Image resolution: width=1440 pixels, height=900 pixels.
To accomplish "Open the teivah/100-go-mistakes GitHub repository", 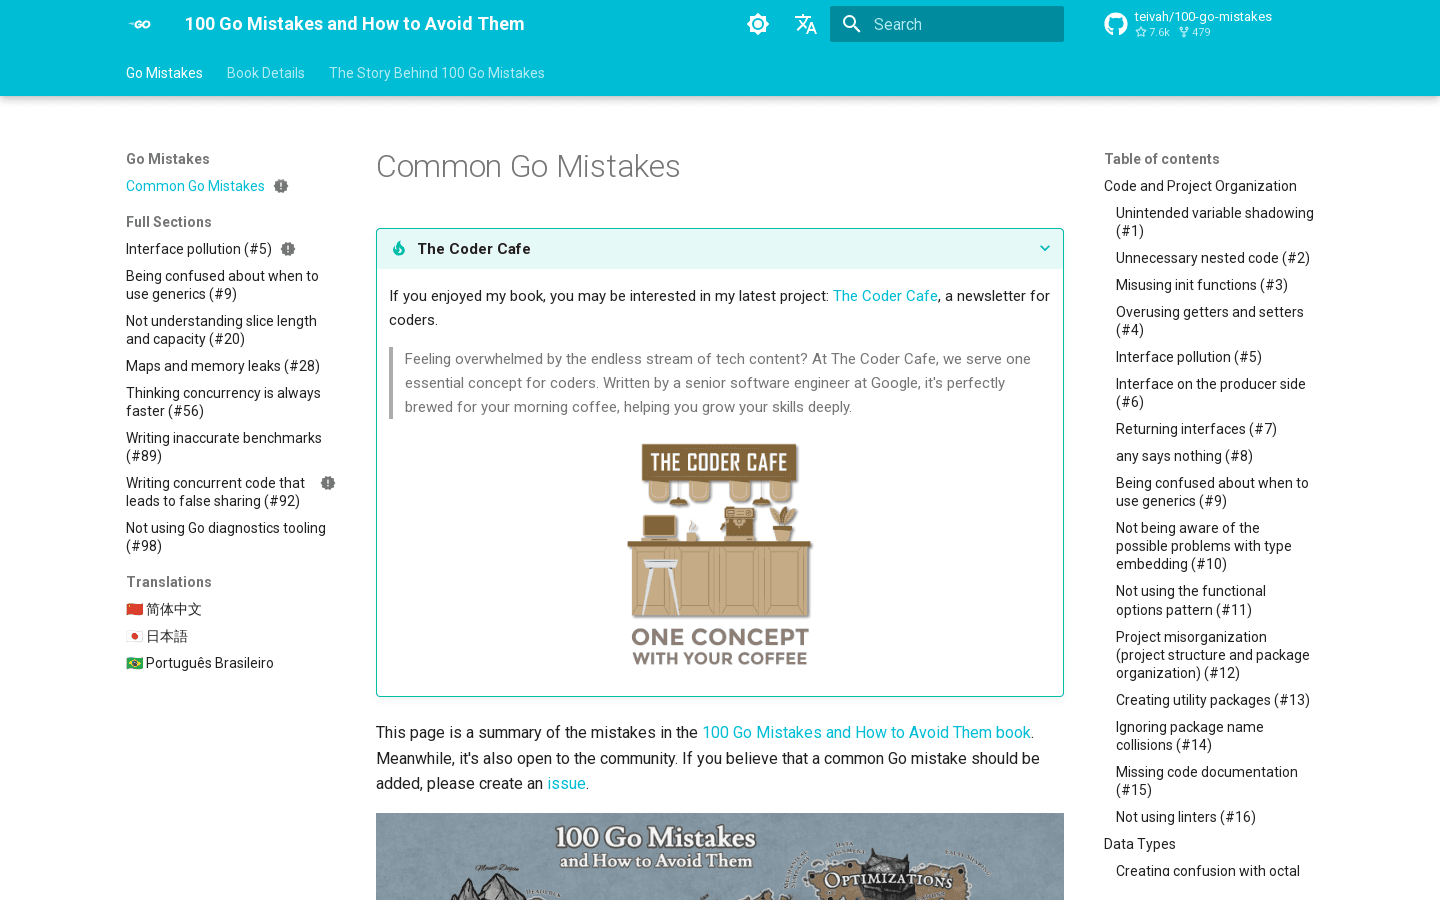I will pyautogui.click(x=1186, y=23).
